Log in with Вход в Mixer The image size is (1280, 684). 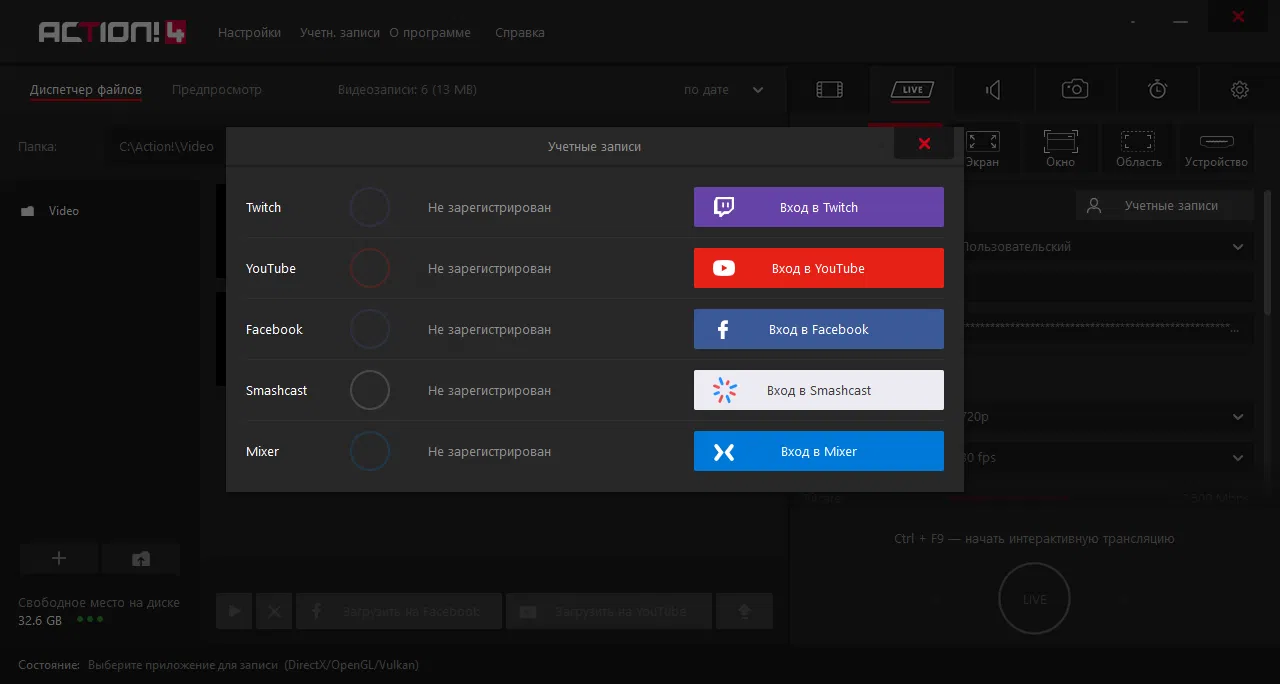818,451
